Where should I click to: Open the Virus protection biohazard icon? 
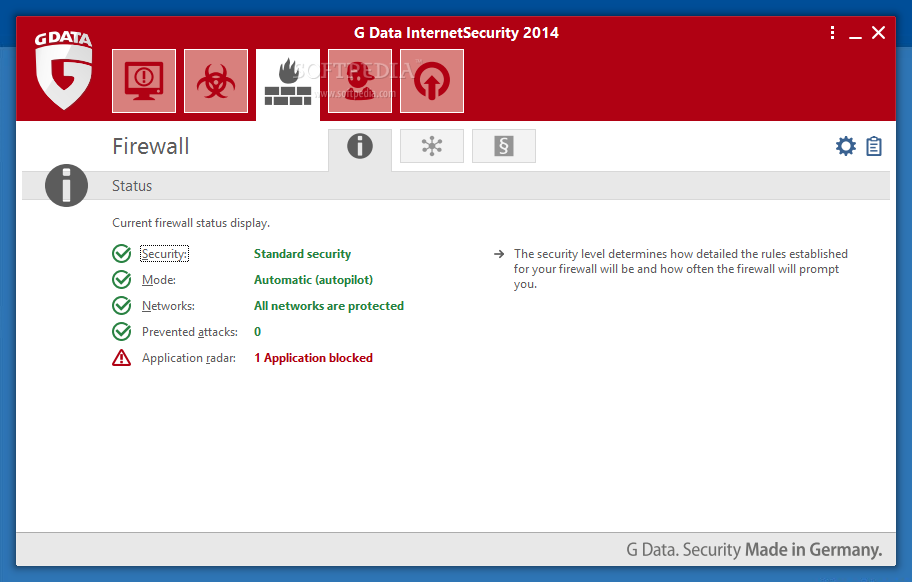point(216,81)
